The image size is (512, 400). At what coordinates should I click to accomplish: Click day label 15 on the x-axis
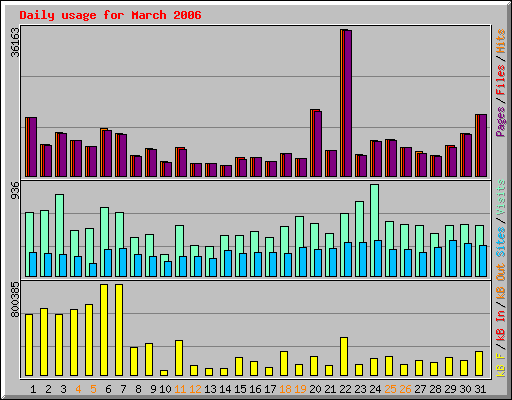point(240,389)
